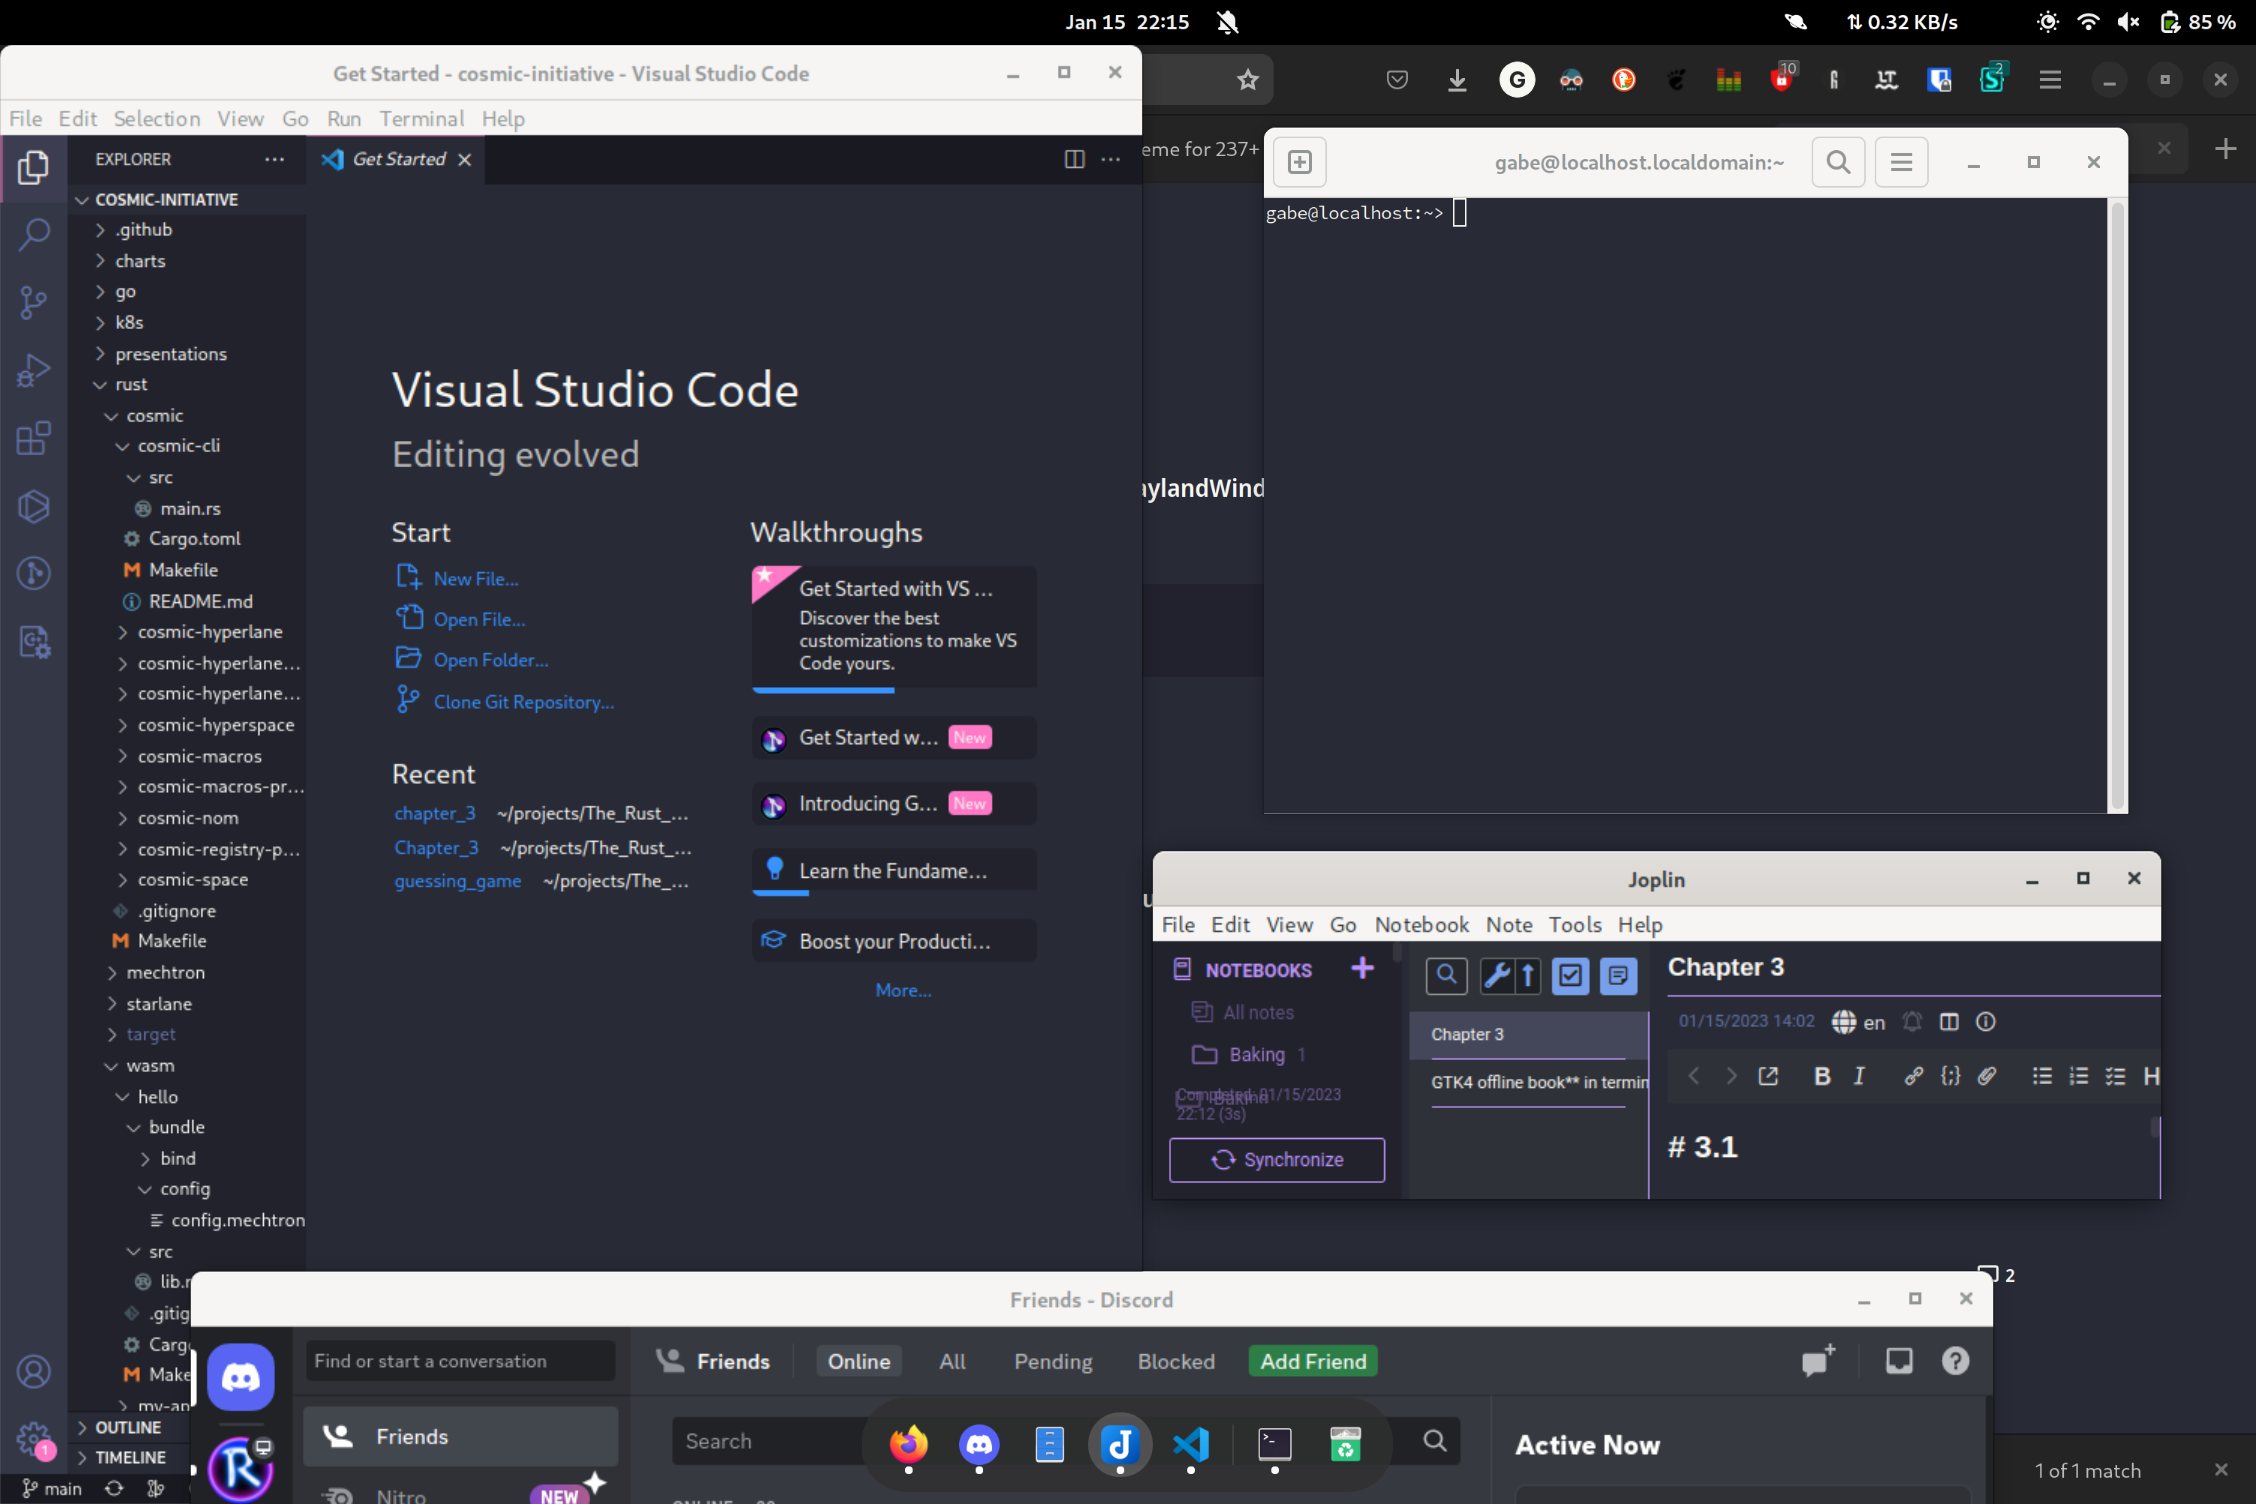Screen dimensions: 2256x1504
Task: Click the Add Friend button in Discord
Action: (1312, 1361)
